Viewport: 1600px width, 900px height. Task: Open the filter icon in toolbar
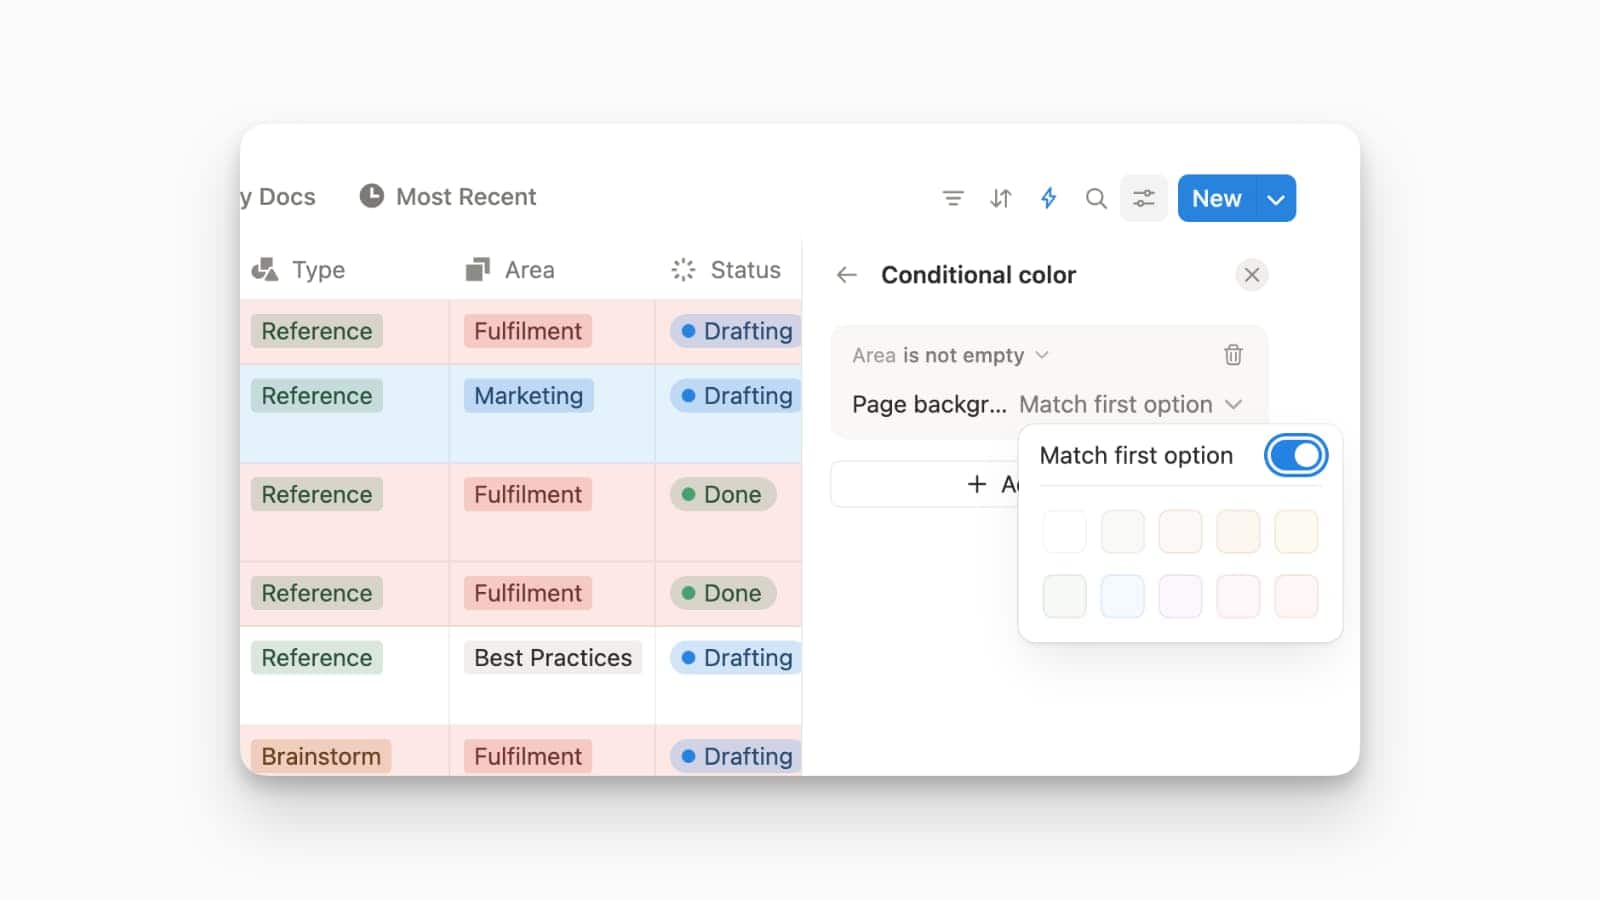(x=952, y=198)
